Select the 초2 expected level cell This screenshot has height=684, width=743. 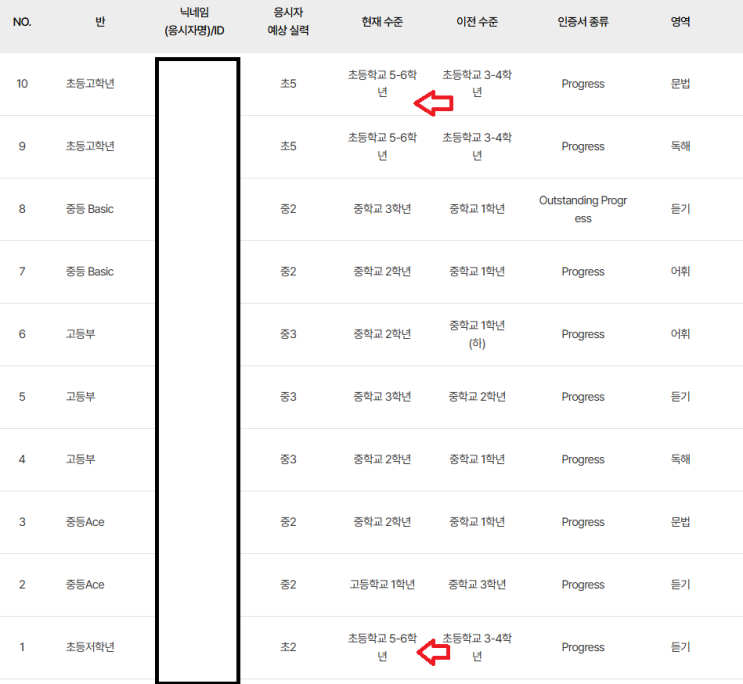[x=290, y=647]
